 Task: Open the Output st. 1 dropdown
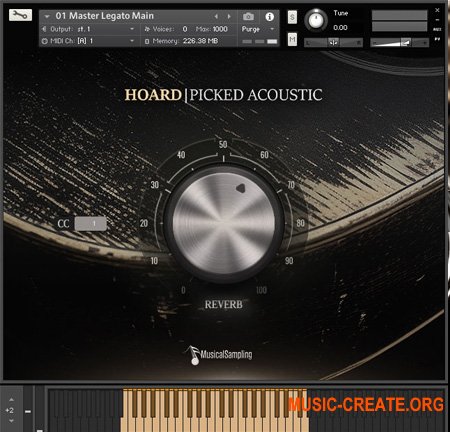pos(88,29)
